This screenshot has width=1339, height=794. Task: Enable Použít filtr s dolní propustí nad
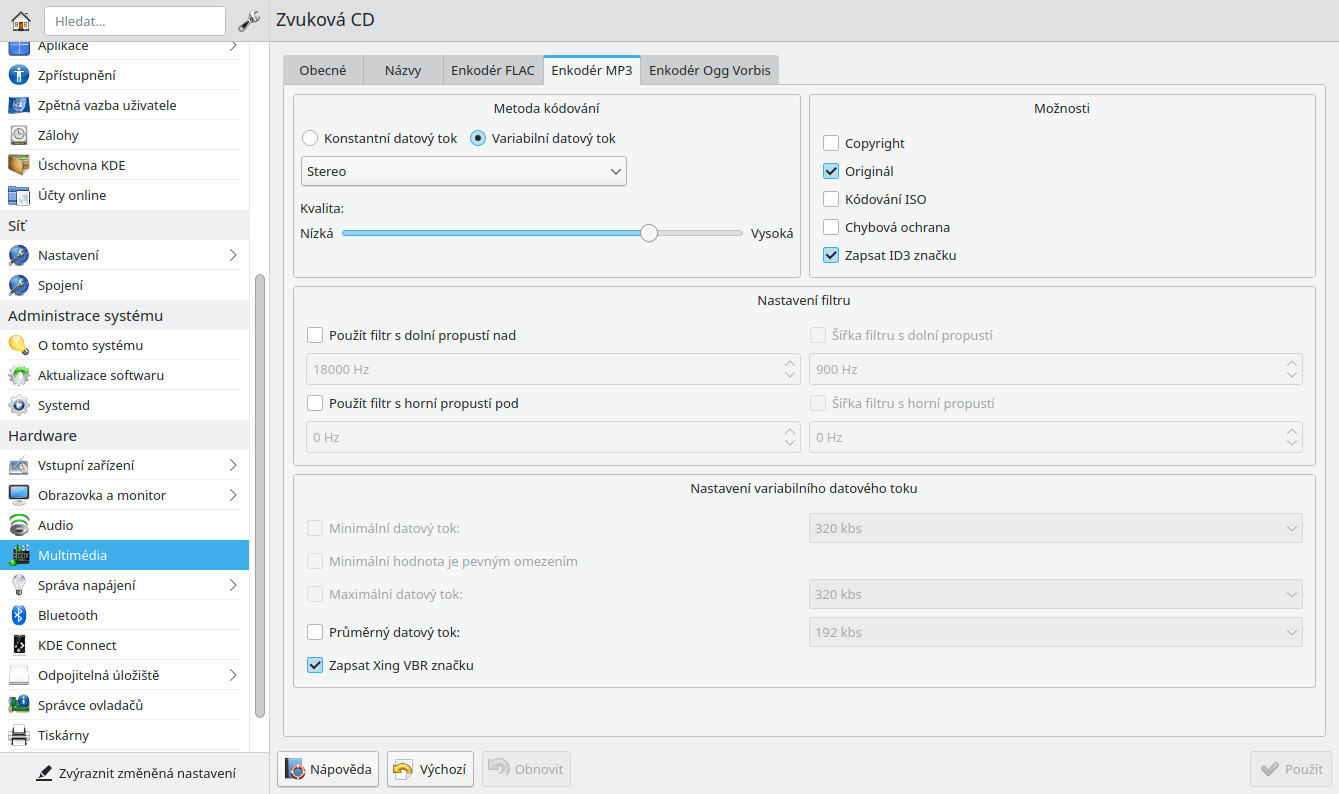(315, 335)
